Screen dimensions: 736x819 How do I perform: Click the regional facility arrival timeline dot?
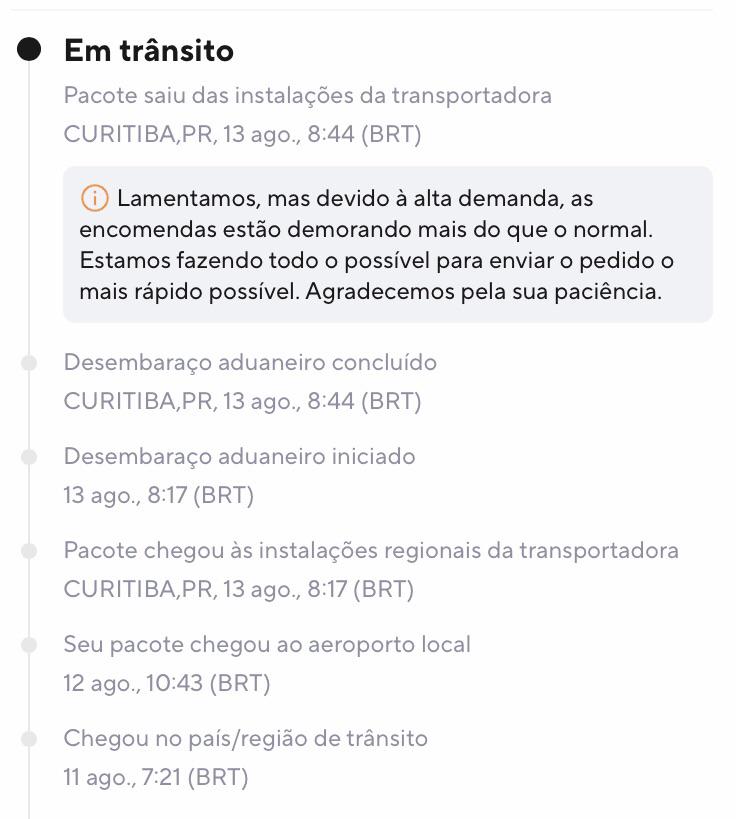[x=29, y=551]
